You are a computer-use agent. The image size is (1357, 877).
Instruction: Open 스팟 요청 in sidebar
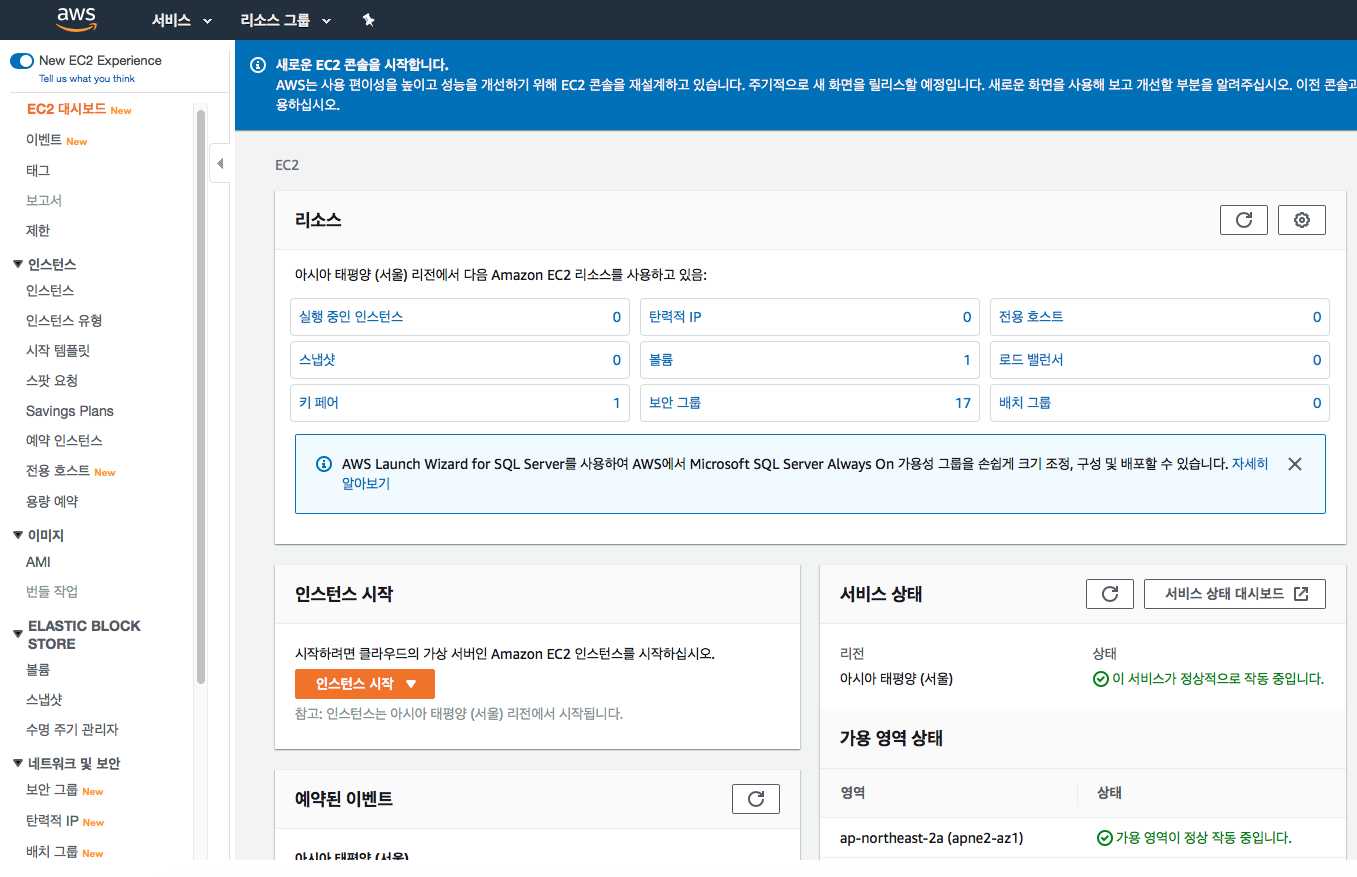52,381
